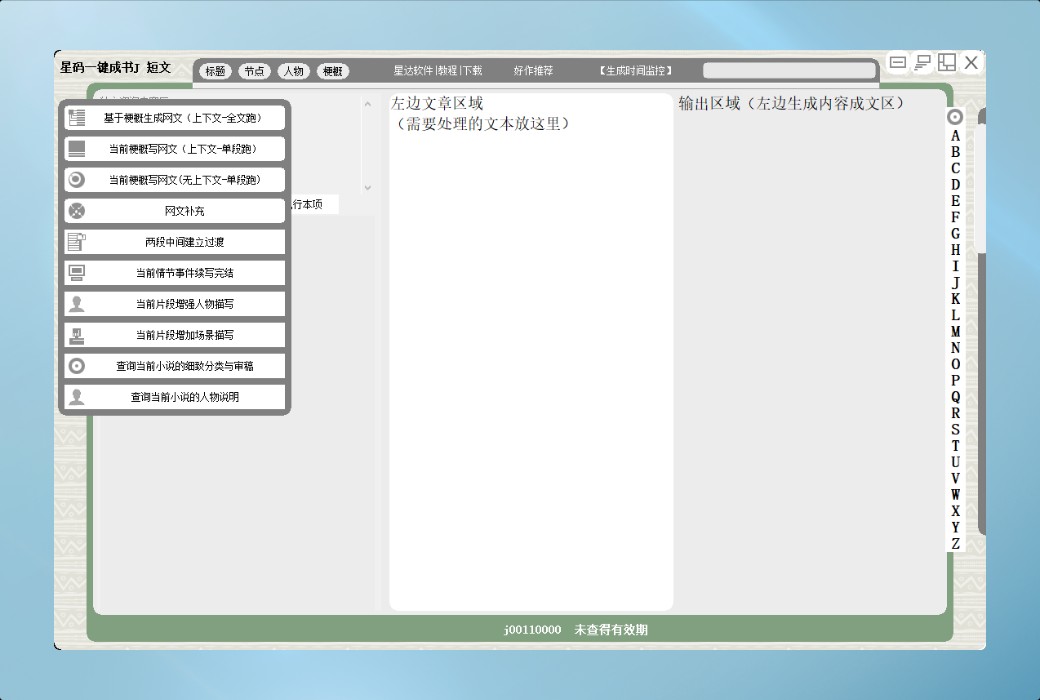Jump to letter M in alphabet index
The height and width of the screenshot is (700, 1040).
click(955, 332)
